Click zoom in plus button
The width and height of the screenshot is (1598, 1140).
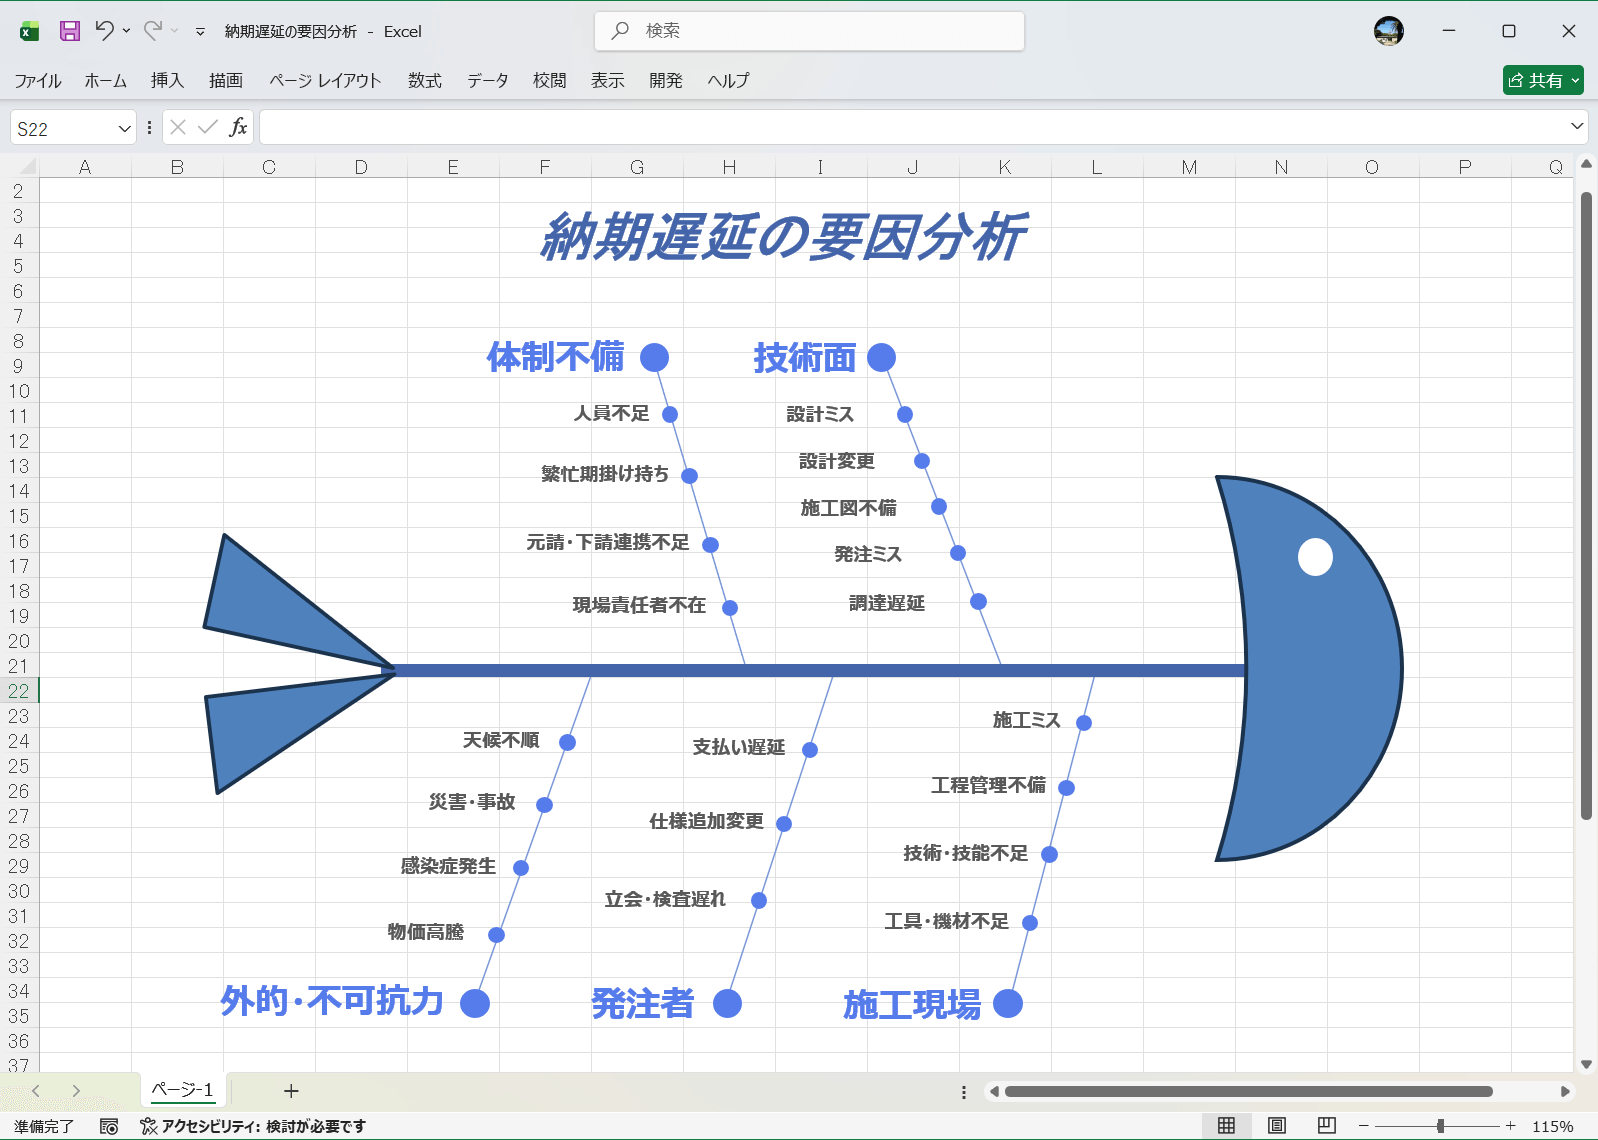1510,1127
